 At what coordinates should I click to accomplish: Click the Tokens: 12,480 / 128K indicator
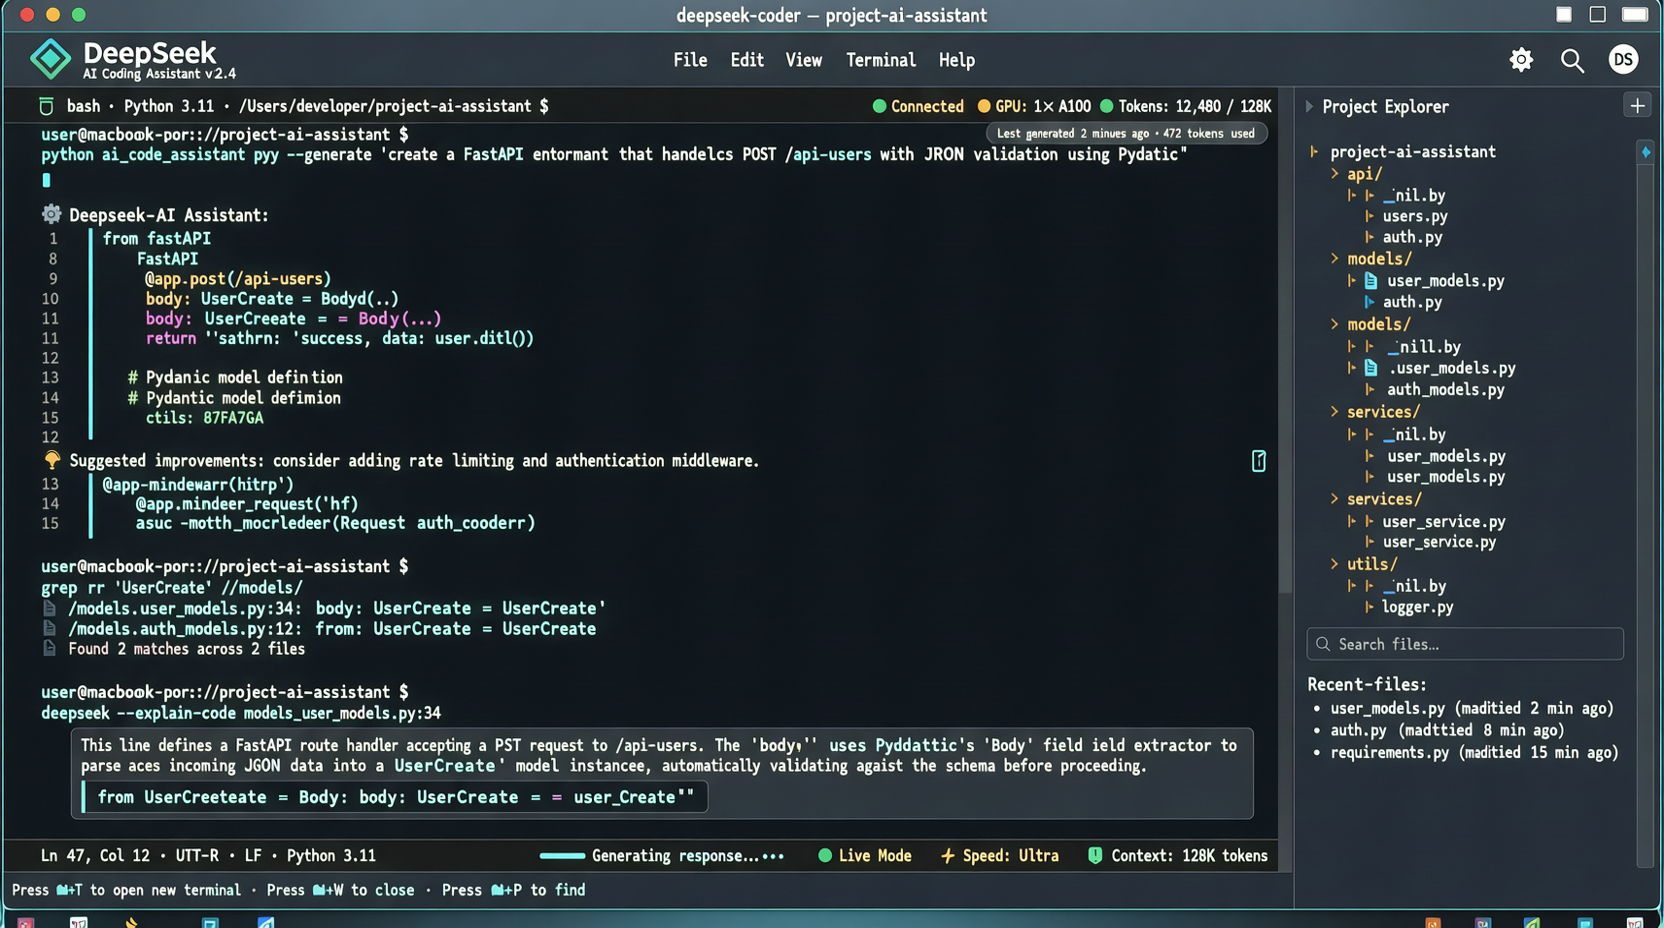[1186, 106]
